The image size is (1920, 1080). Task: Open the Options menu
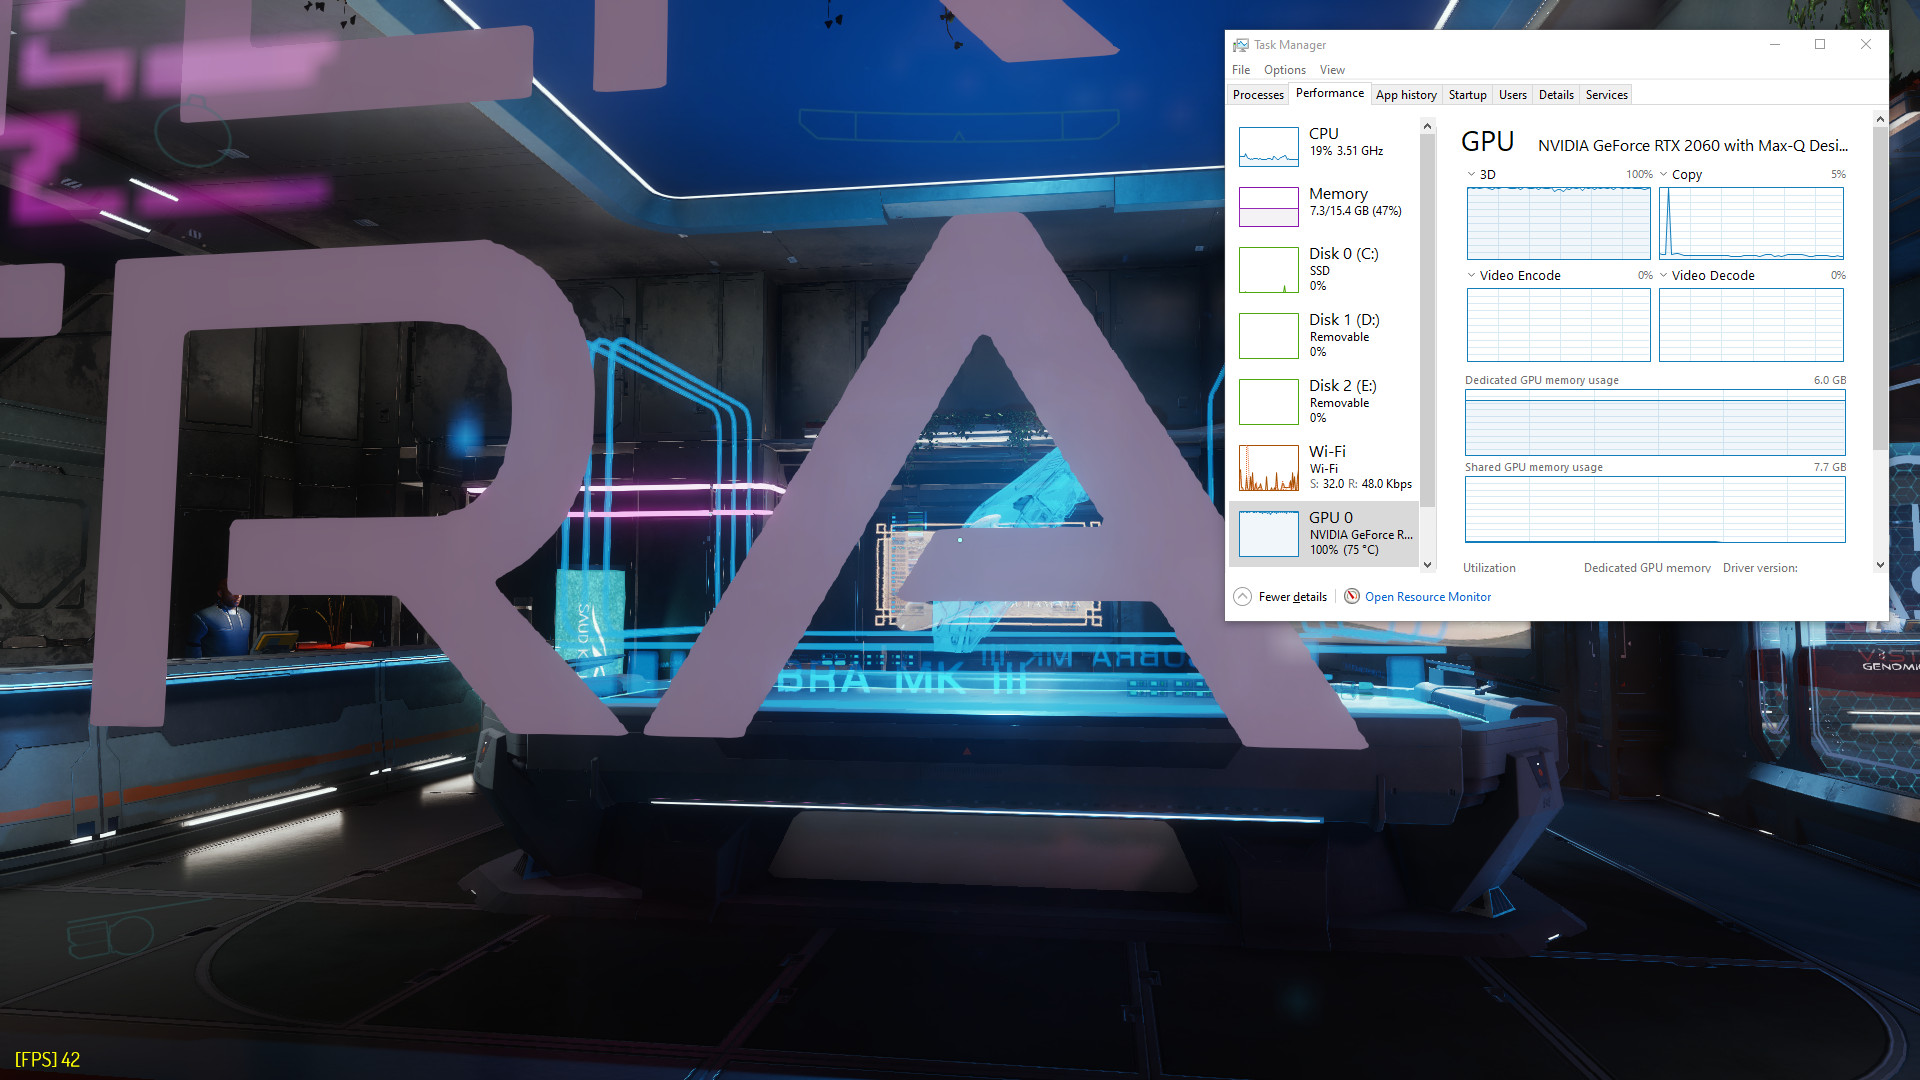1285,70
